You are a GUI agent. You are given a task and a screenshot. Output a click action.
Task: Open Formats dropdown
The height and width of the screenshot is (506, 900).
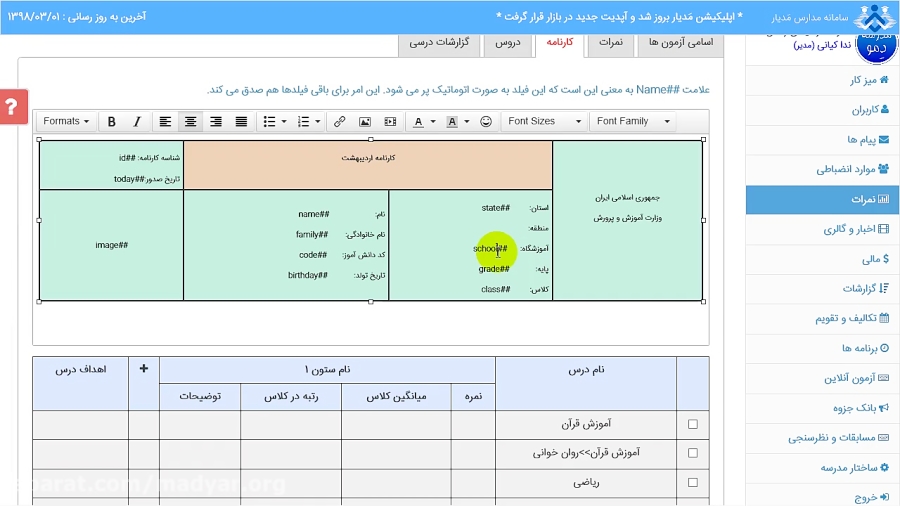66,122
